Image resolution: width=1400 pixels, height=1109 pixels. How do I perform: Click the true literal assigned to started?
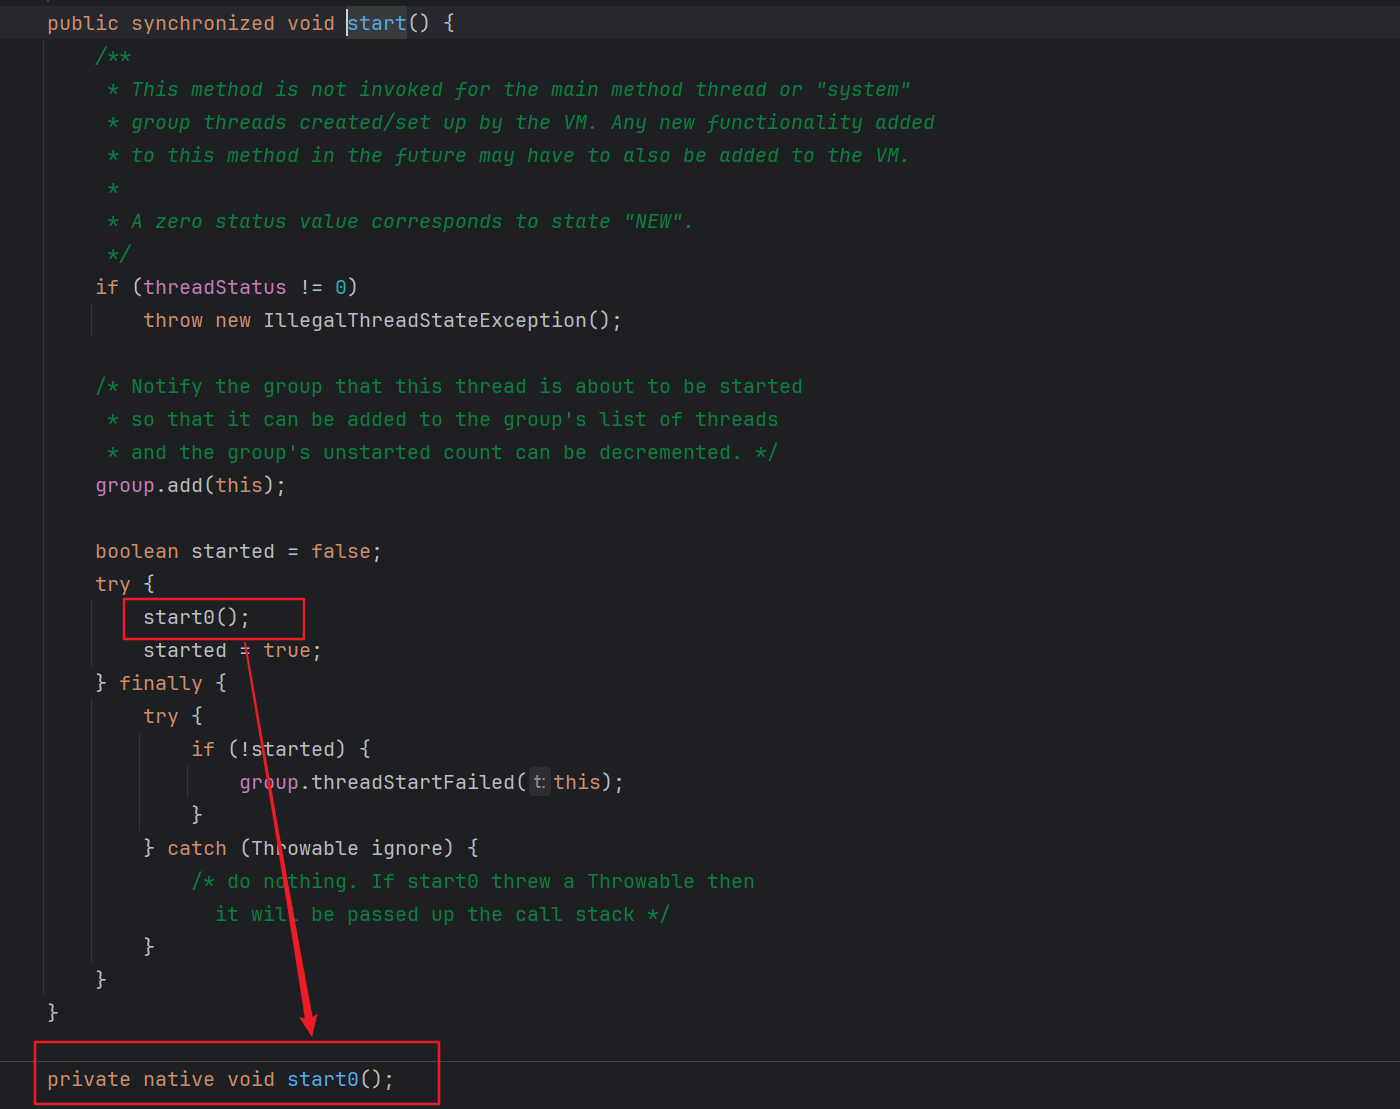(286, 650)
